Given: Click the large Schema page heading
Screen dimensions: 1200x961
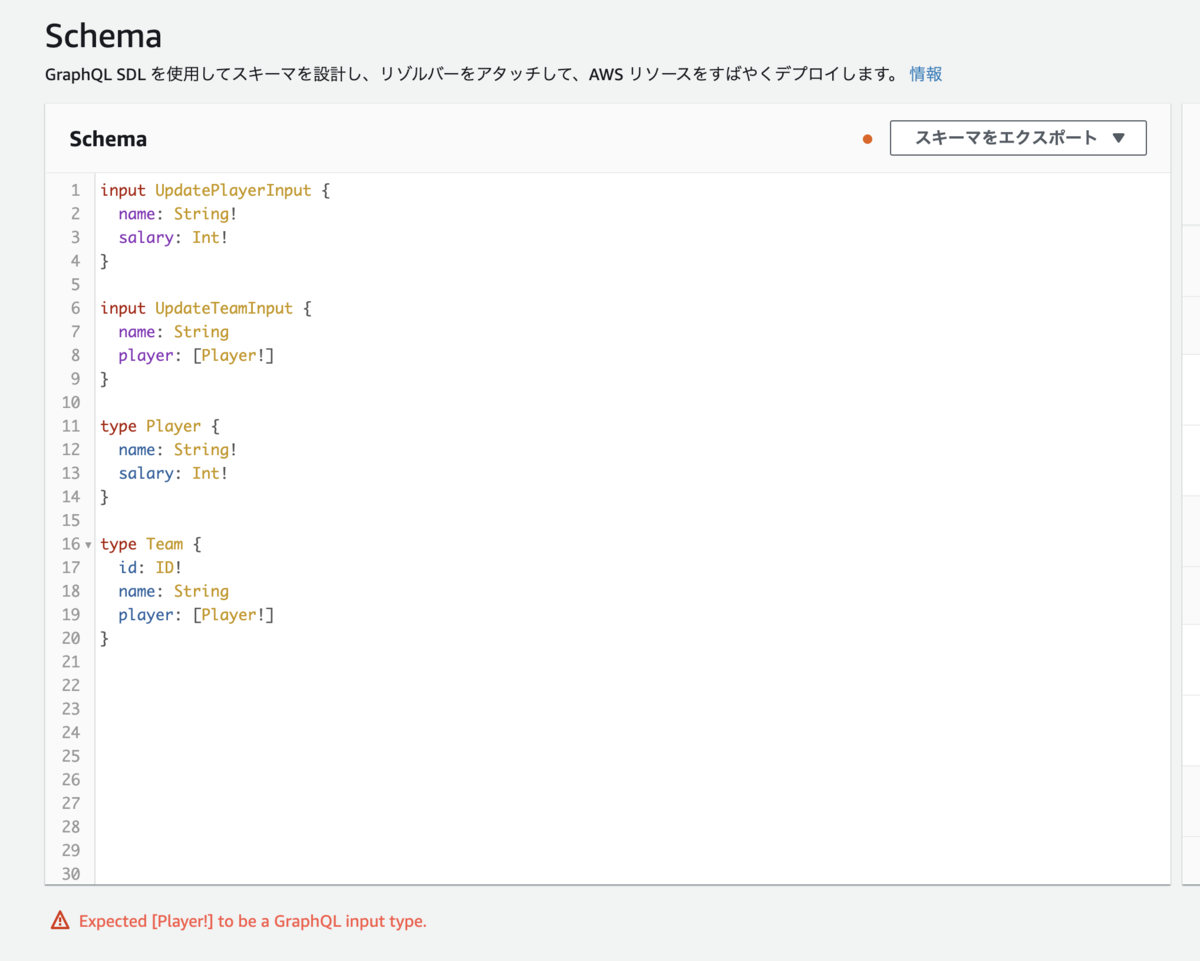Looking at the screenshot, I should 104,37.
